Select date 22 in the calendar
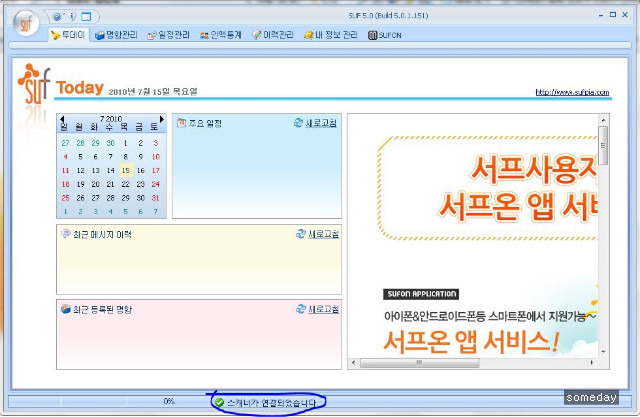The width and height of the screenshot is (640, 417). click(125, 184)
